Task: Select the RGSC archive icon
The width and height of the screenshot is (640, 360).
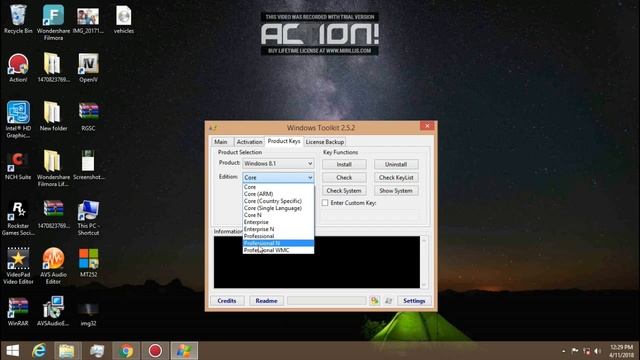Action: click(88, 116)
